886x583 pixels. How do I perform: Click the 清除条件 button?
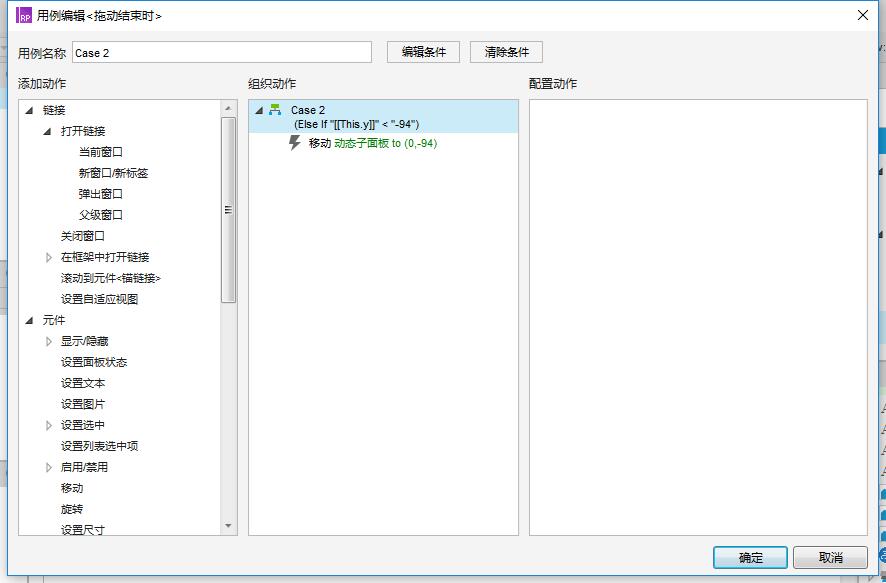[506, 52]
